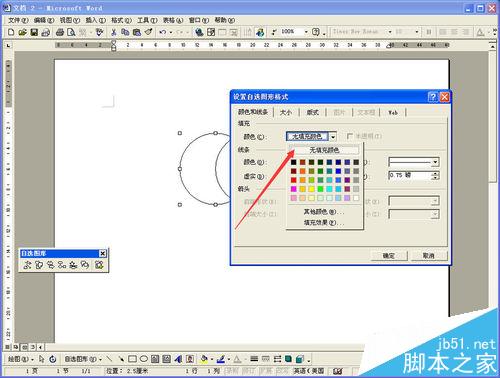The image size is (500, 378).
Task: Click the Copy icon in toolbar
Action: click(x=125, y=32)
